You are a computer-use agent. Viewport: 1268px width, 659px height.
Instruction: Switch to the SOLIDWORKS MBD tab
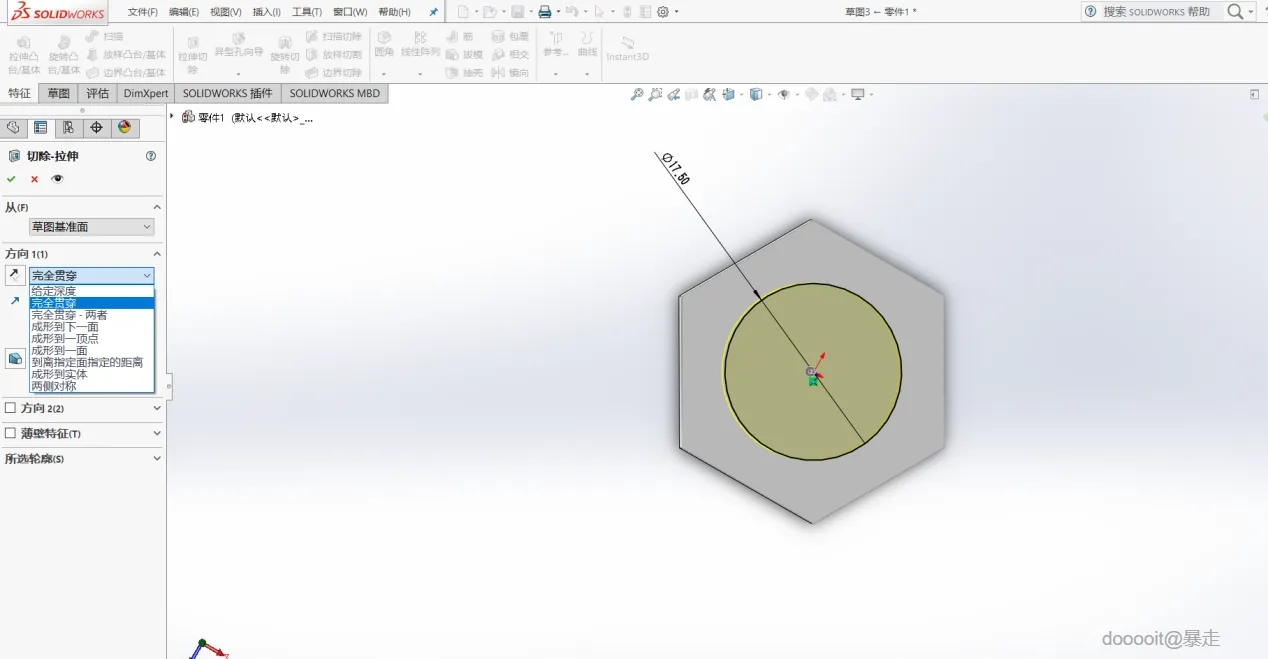click(335, 93)
